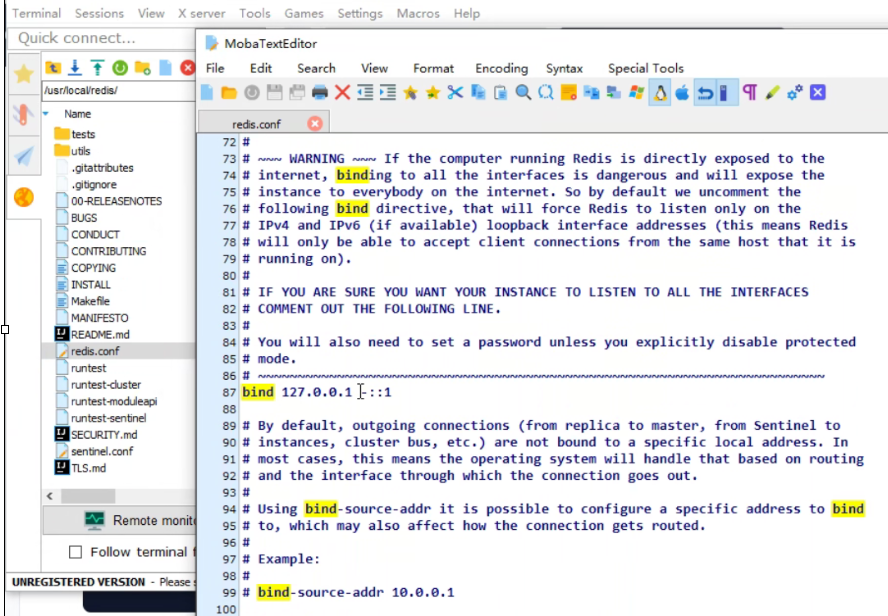Select the utils folder in file list

click(x=80, y=151)
